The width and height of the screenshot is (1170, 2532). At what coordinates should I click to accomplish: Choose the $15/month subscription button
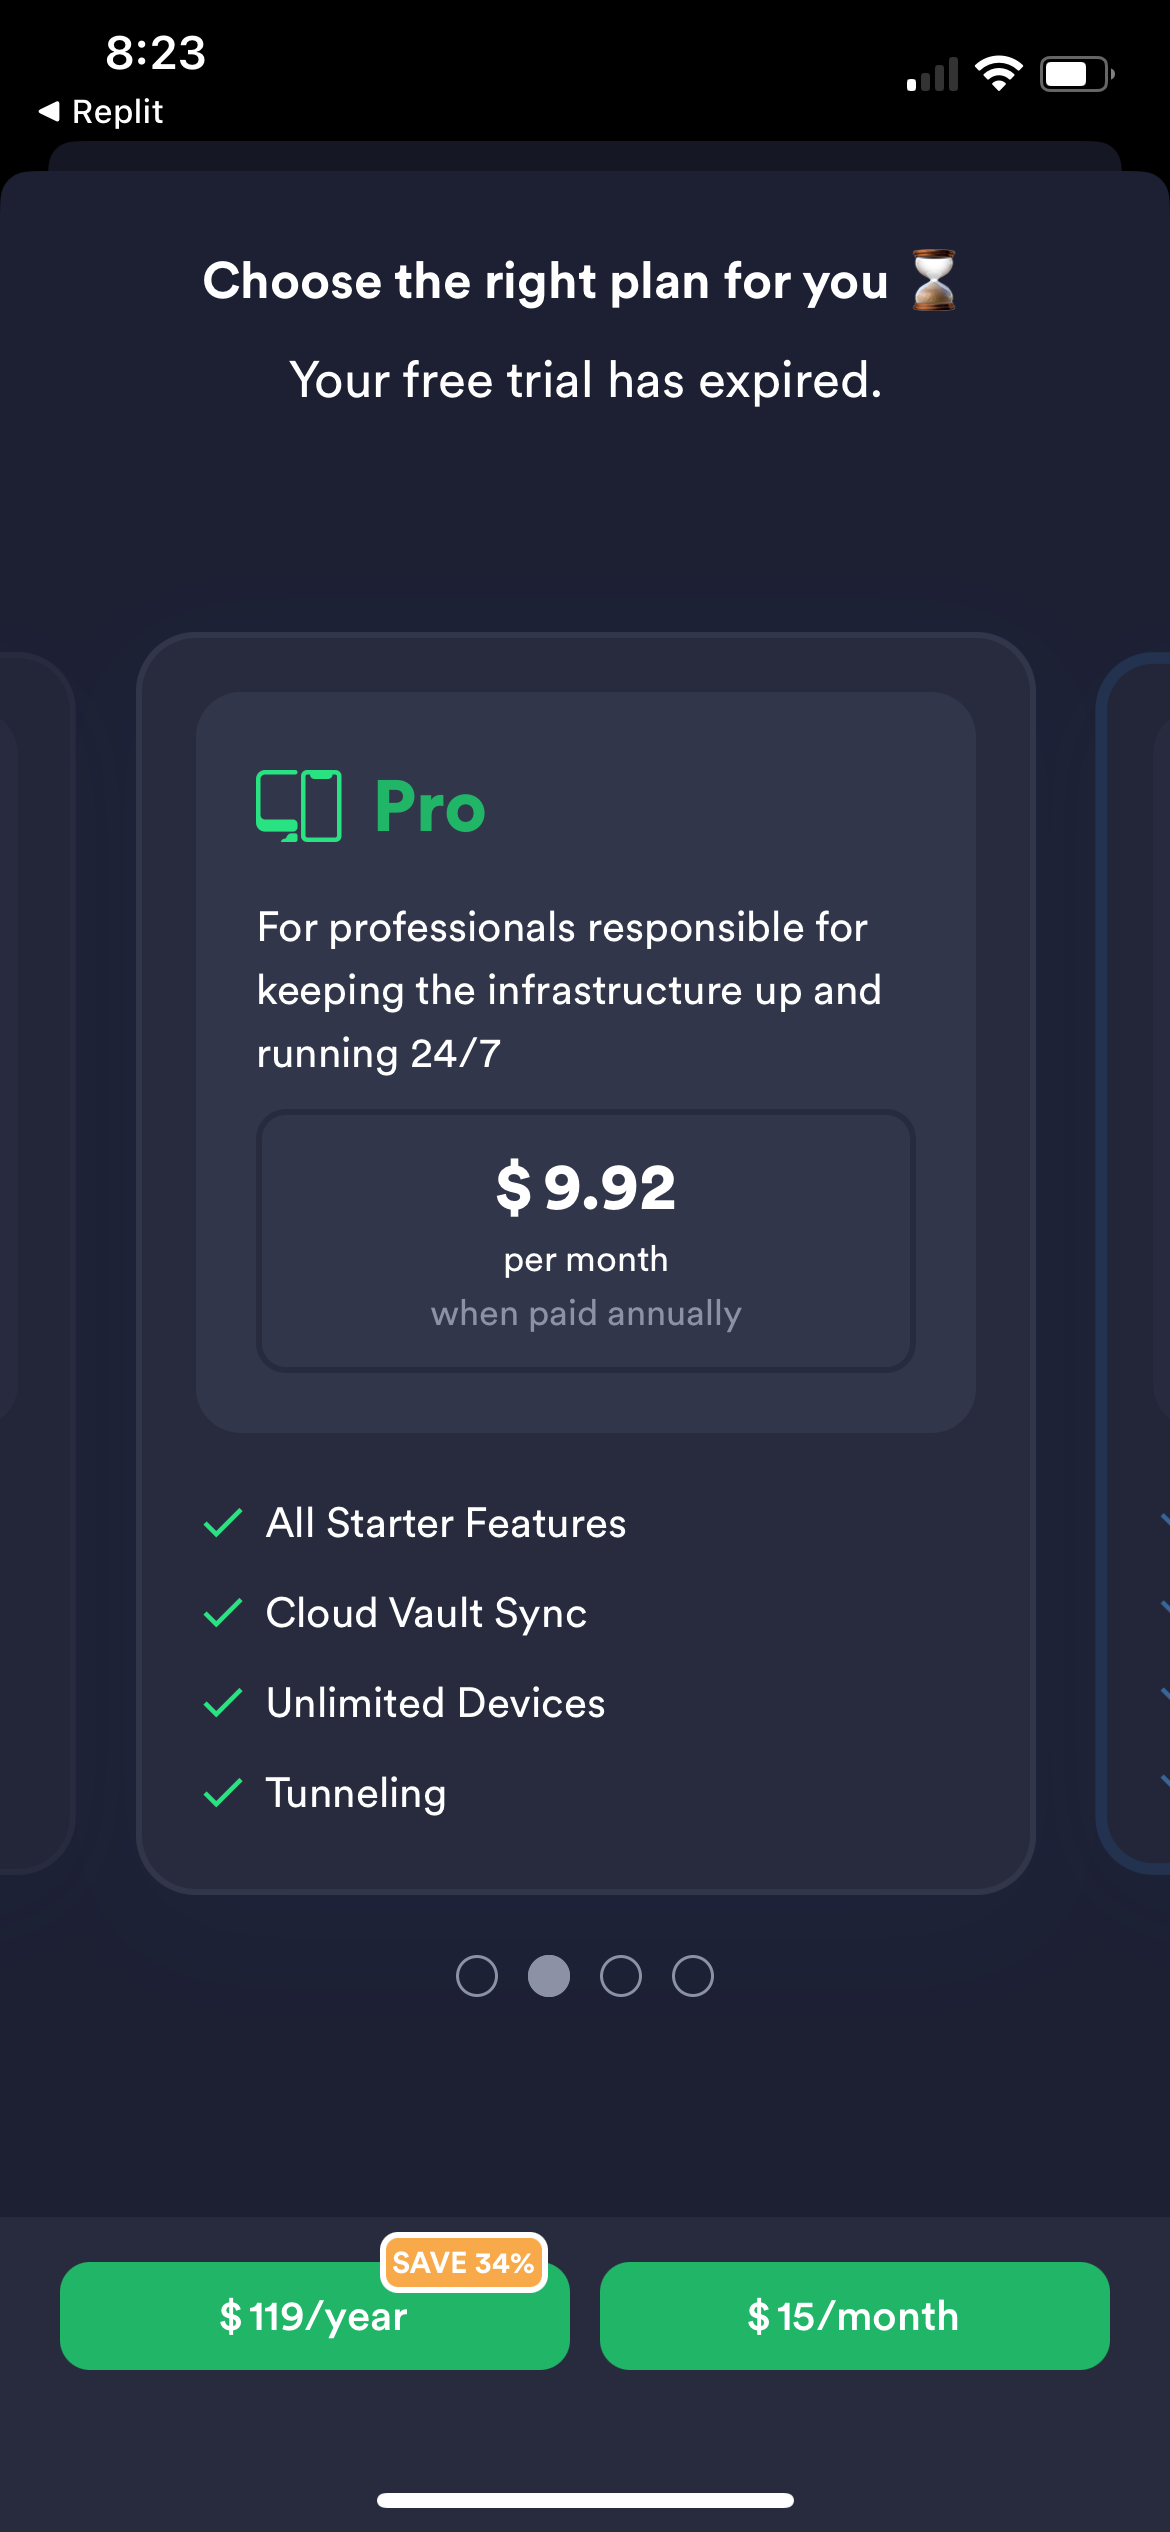tap(854, 2316)
